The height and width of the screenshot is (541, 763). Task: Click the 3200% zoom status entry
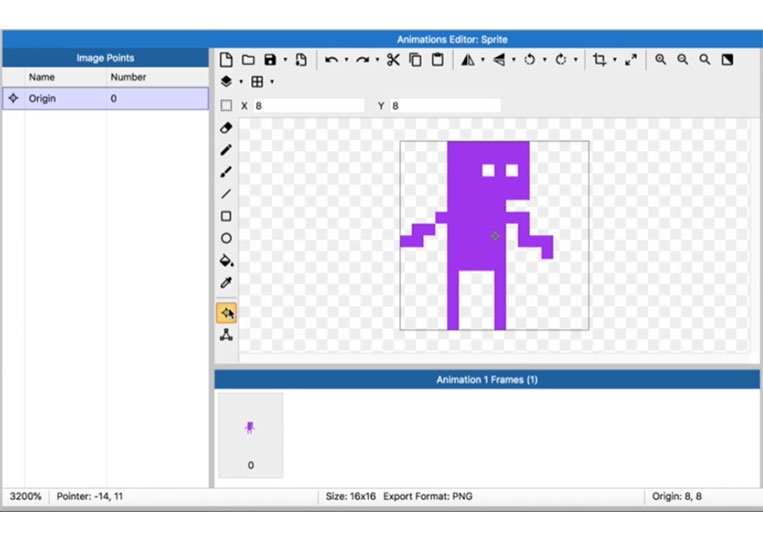coord(25,497)
